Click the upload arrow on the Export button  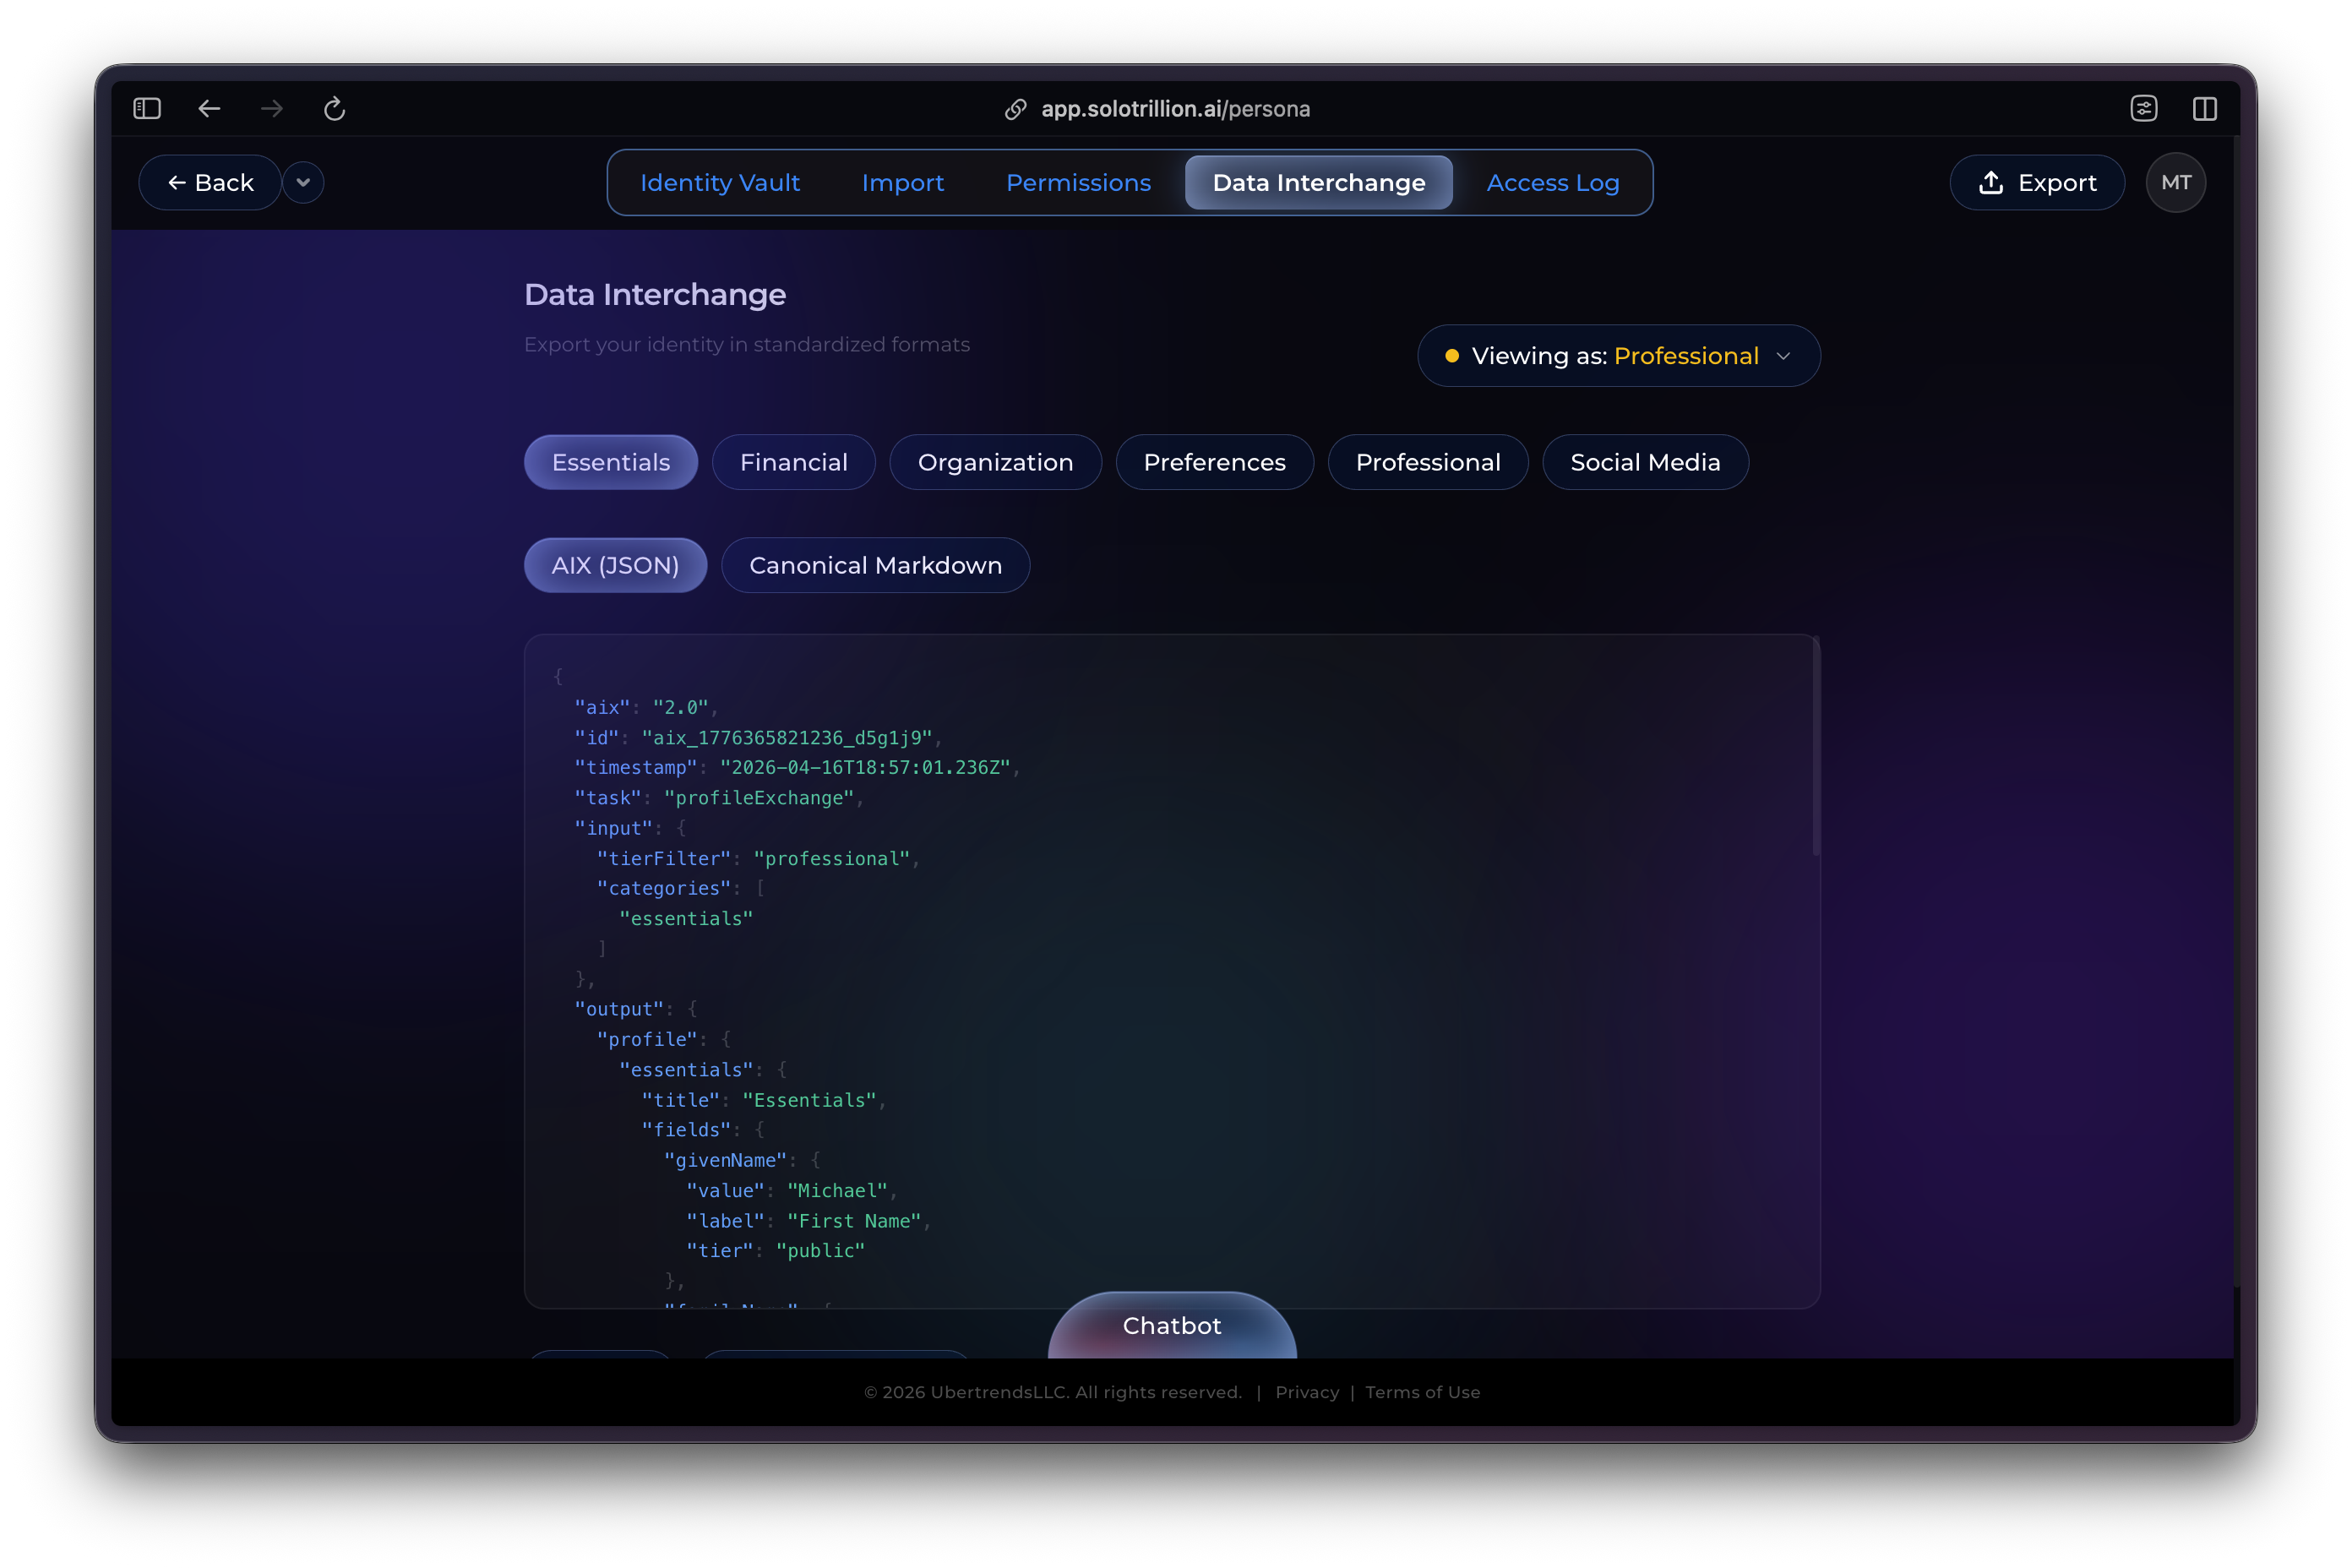click(x=1990, y=182)
